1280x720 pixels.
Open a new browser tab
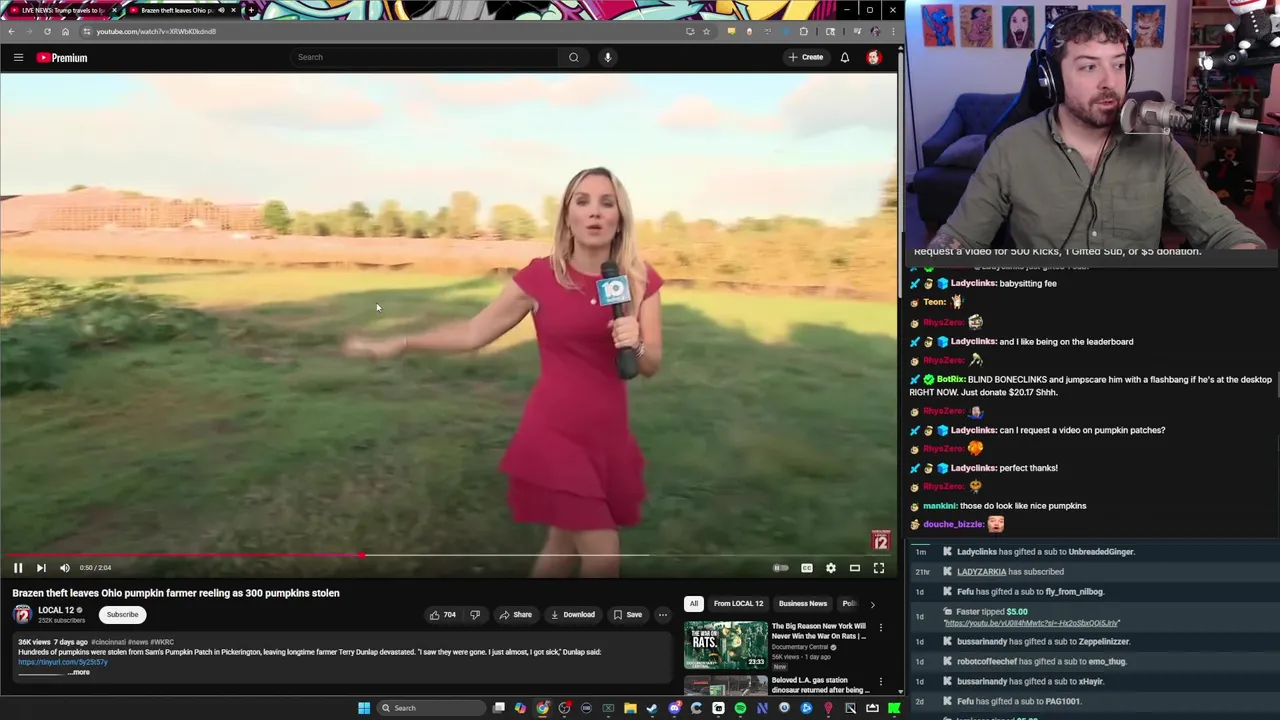coord(251,10)
